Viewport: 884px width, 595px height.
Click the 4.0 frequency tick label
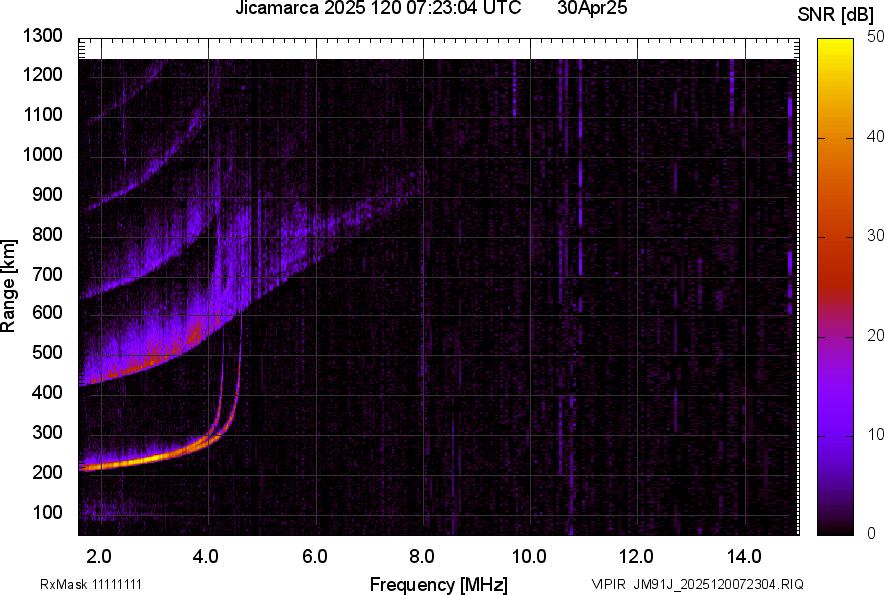[x=206, y=557]
